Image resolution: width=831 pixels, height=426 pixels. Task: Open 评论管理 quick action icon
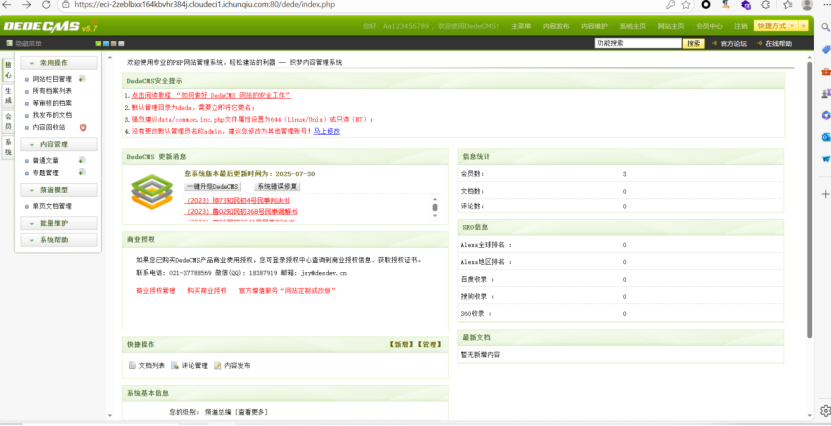point(174,366)
